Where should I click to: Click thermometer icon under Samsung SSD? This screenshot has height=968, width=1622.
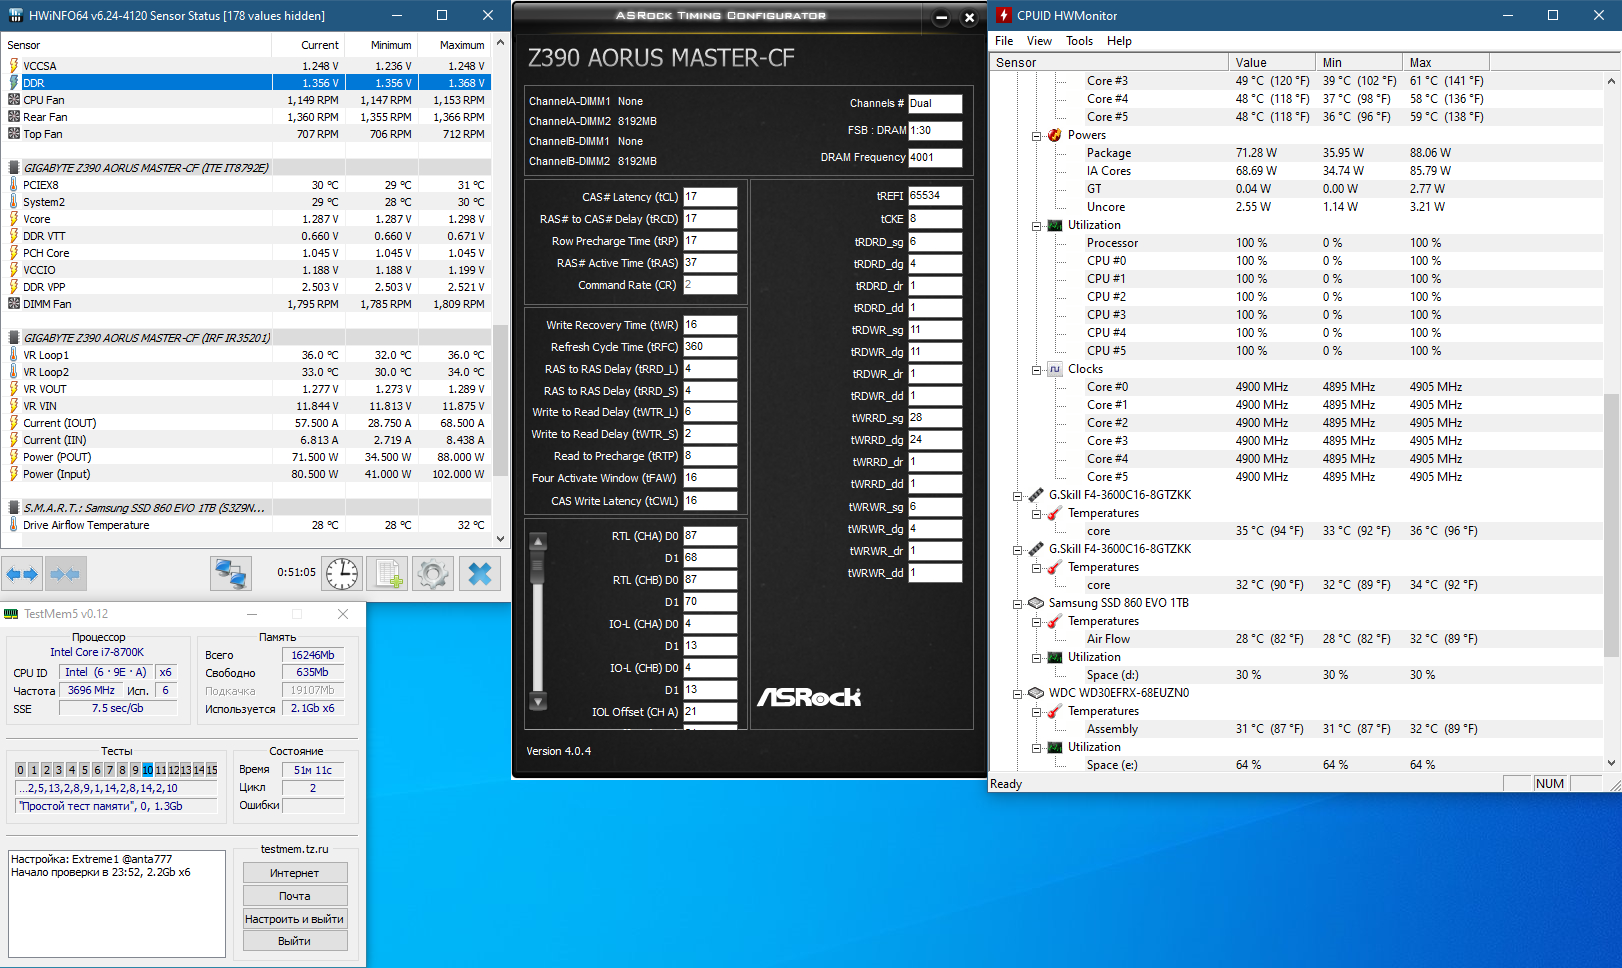tap(1054, 621)
